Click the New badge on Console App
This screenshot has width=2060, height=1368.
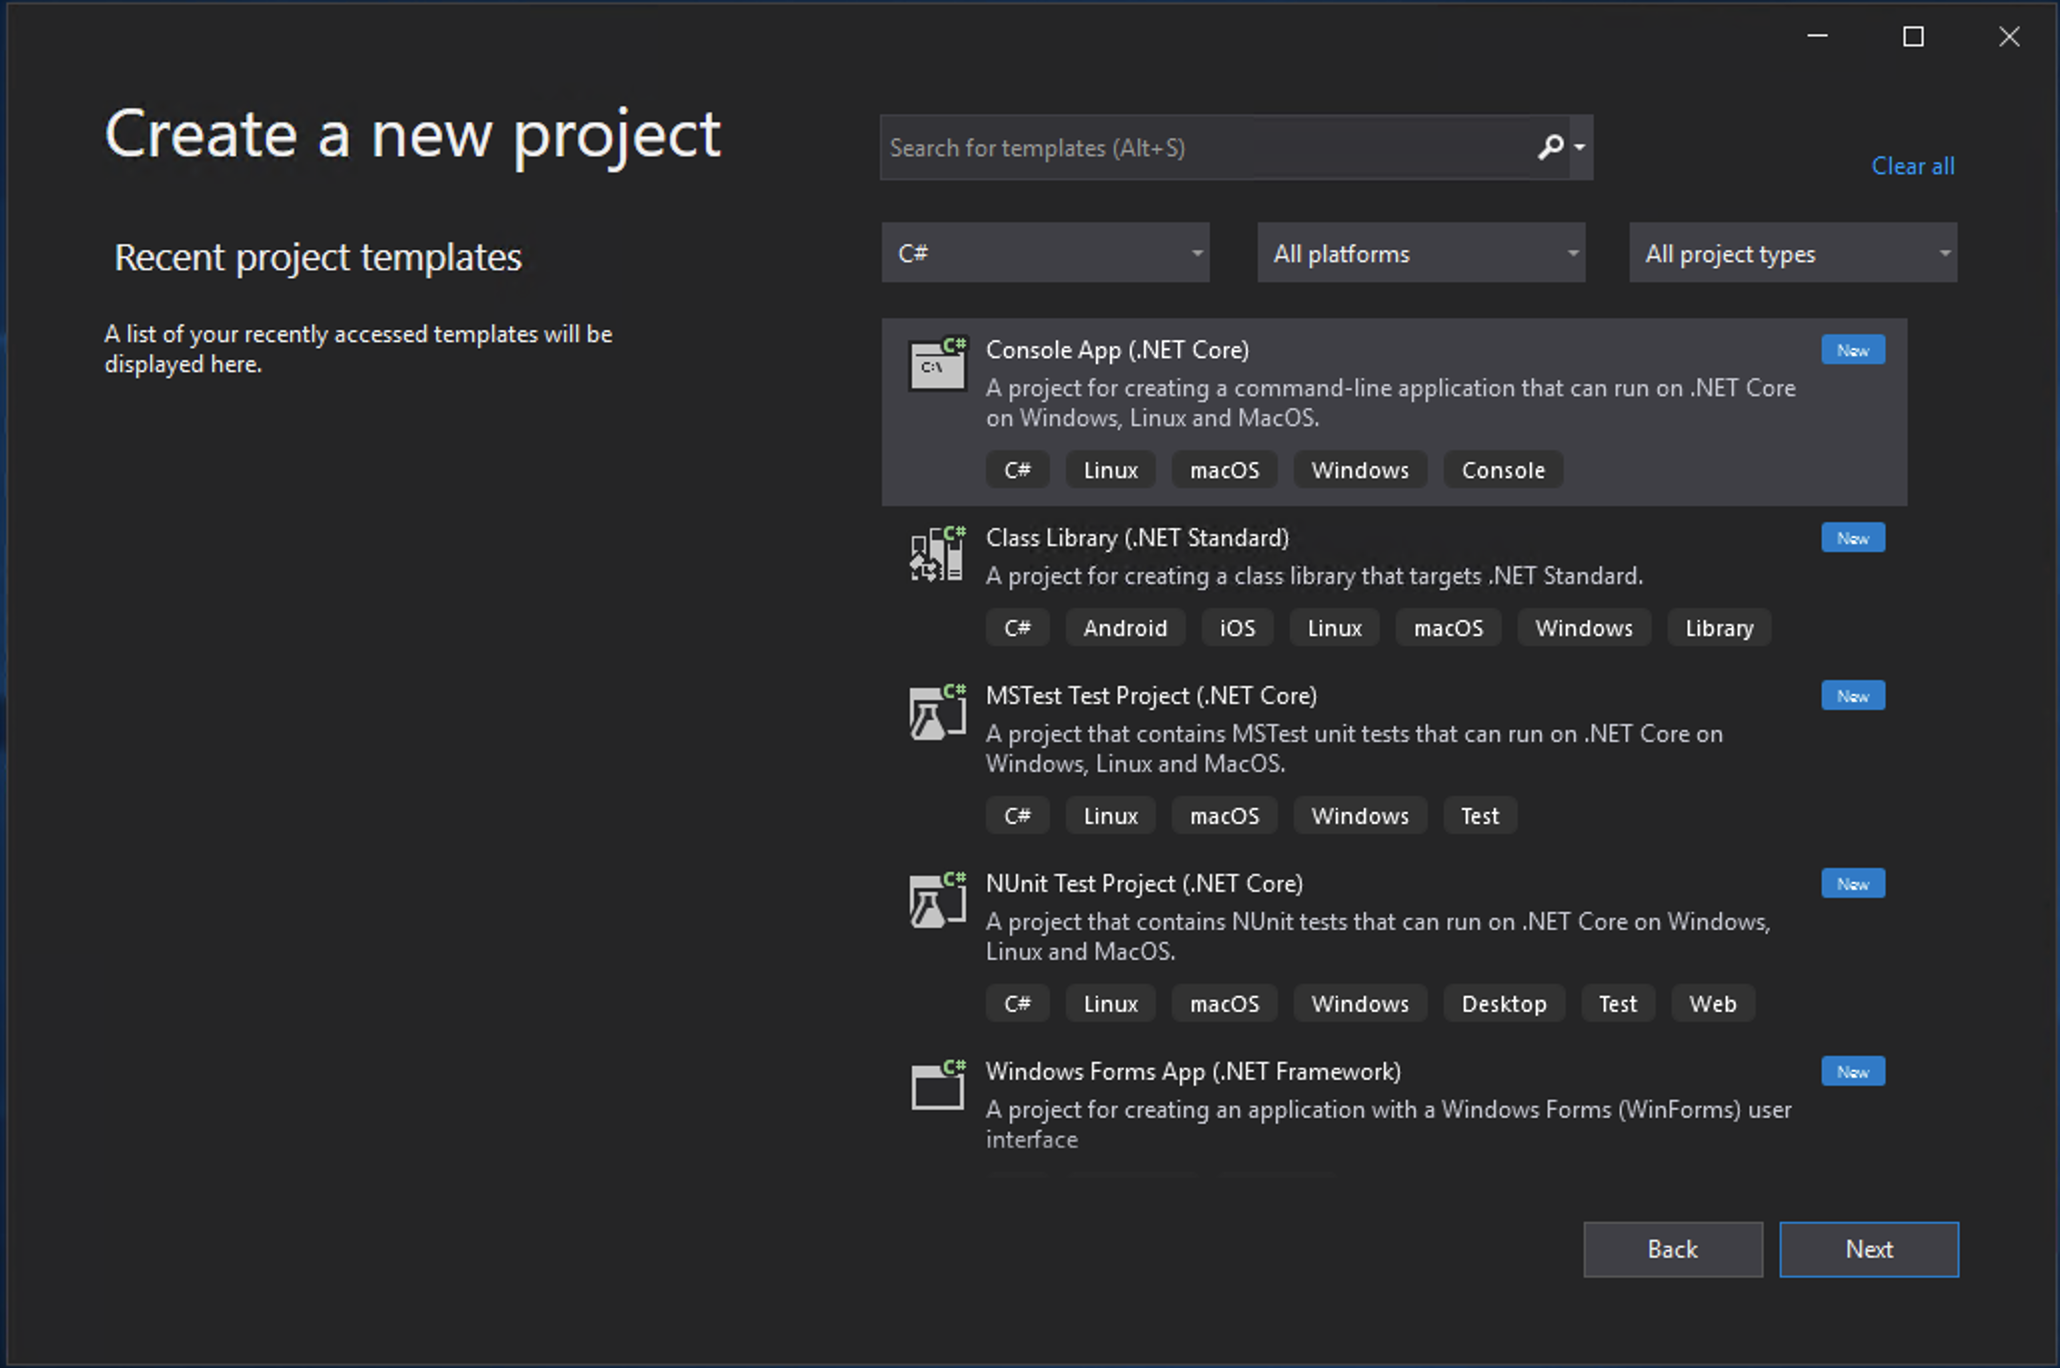(x=1852, y=350)
